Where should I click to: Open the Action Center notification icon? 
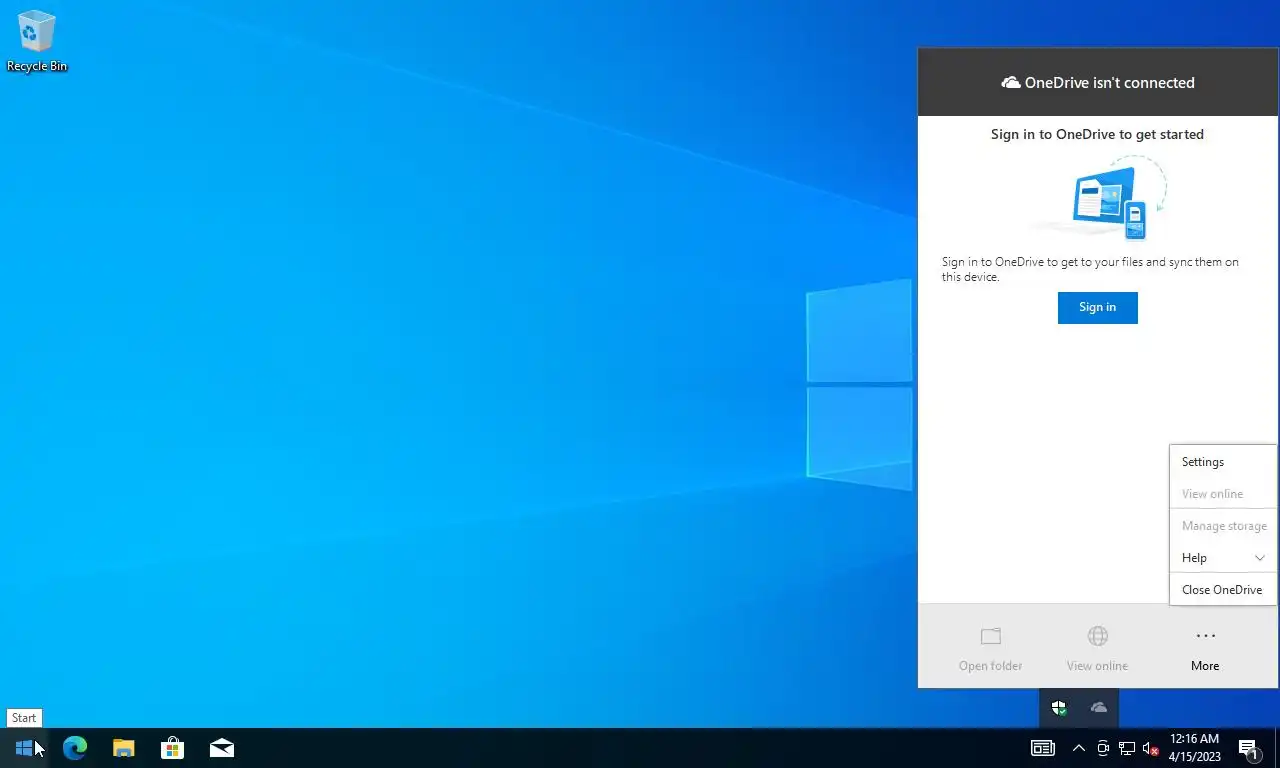click(x=1248, y=748)
